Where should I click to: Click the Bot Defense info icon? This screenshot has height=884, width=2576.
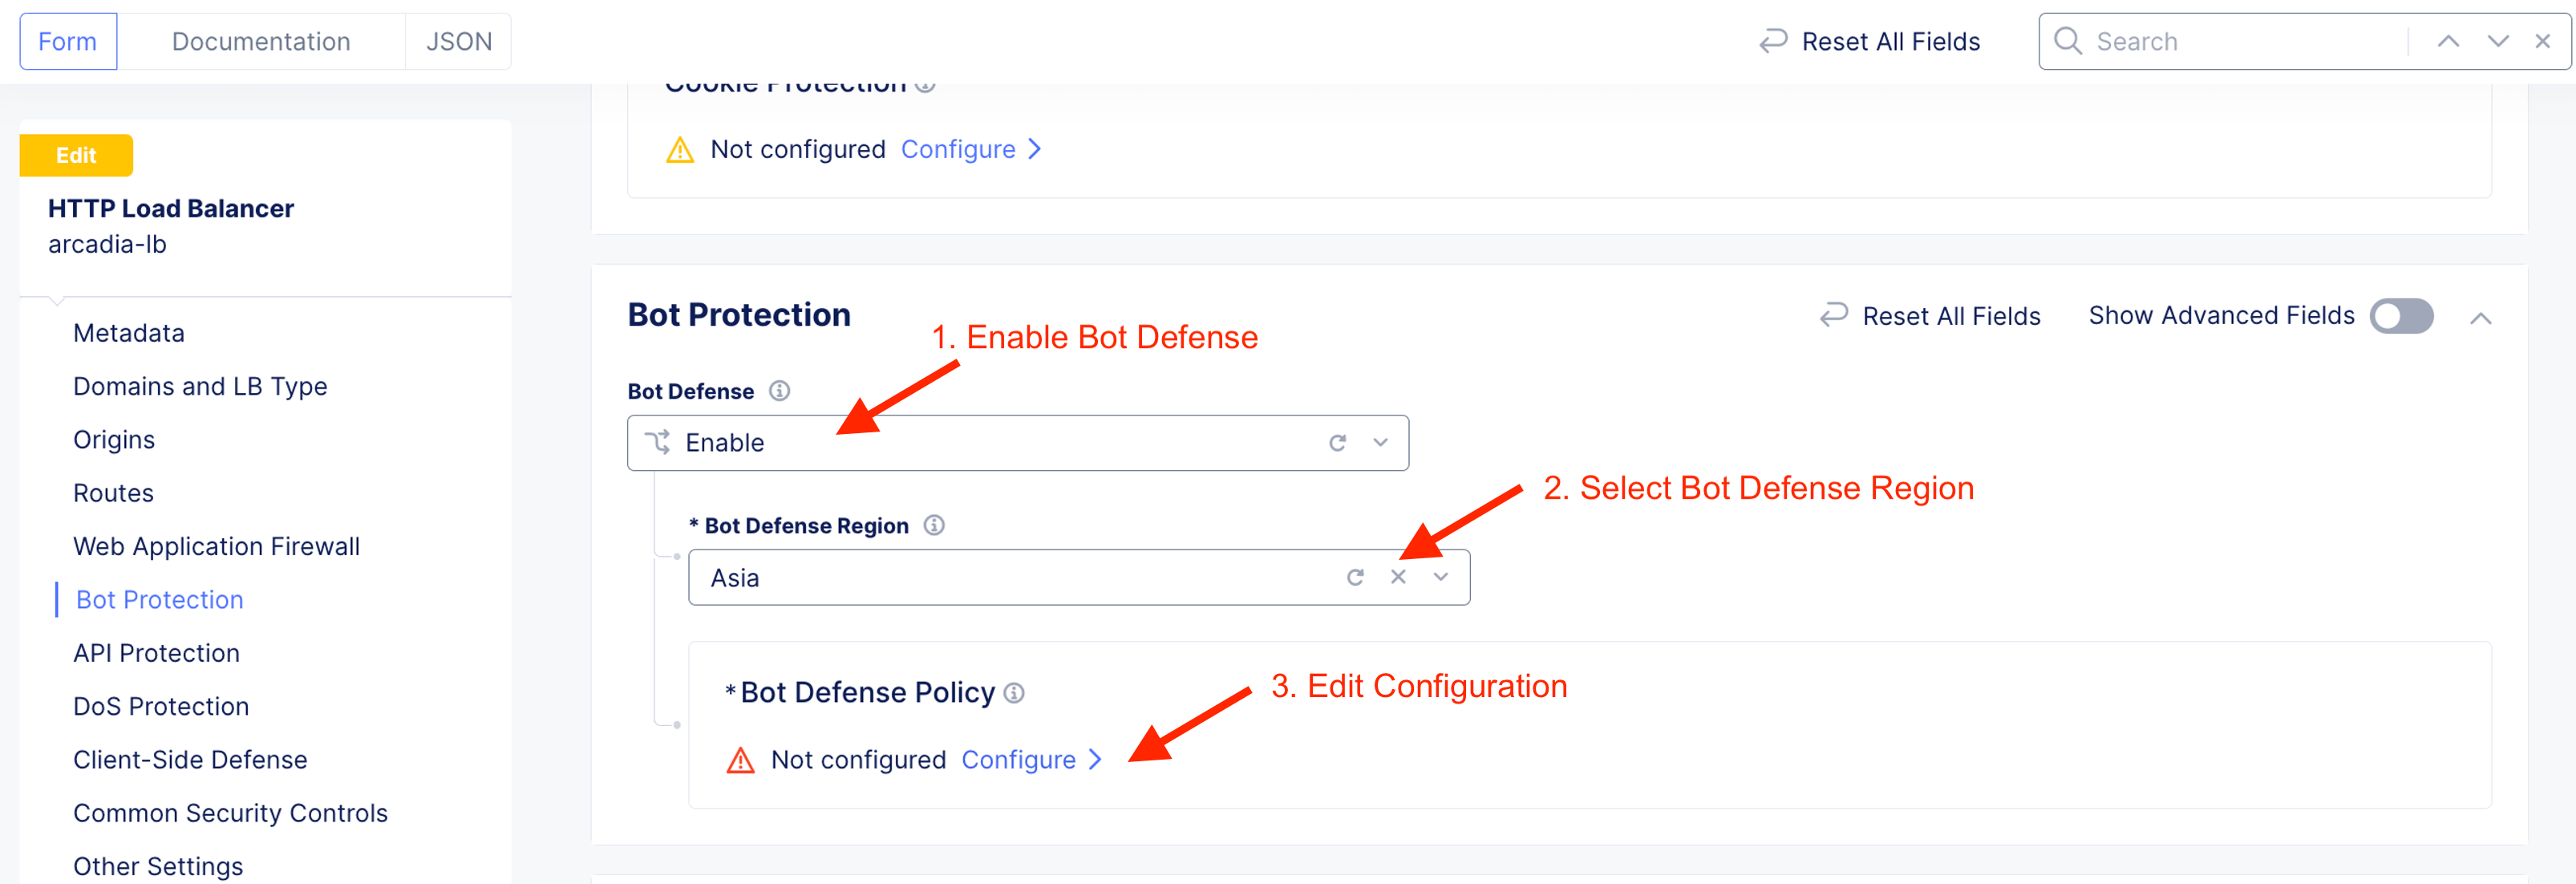point(779,391)
